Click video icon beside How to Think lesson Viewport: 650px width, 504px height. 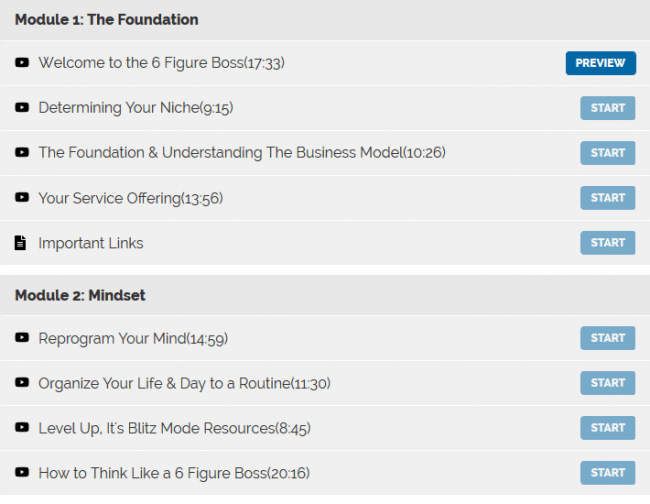point(22,473)
